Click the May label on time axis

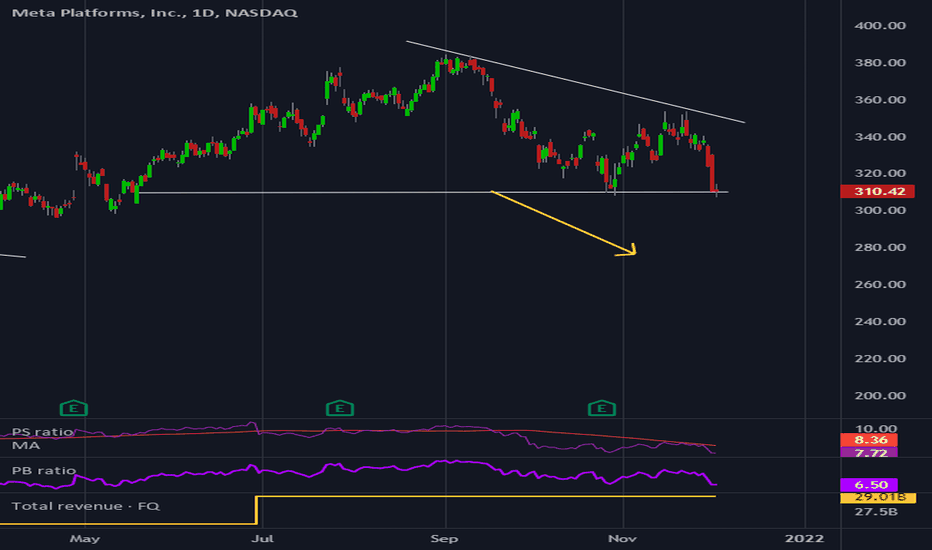point(84,539)
